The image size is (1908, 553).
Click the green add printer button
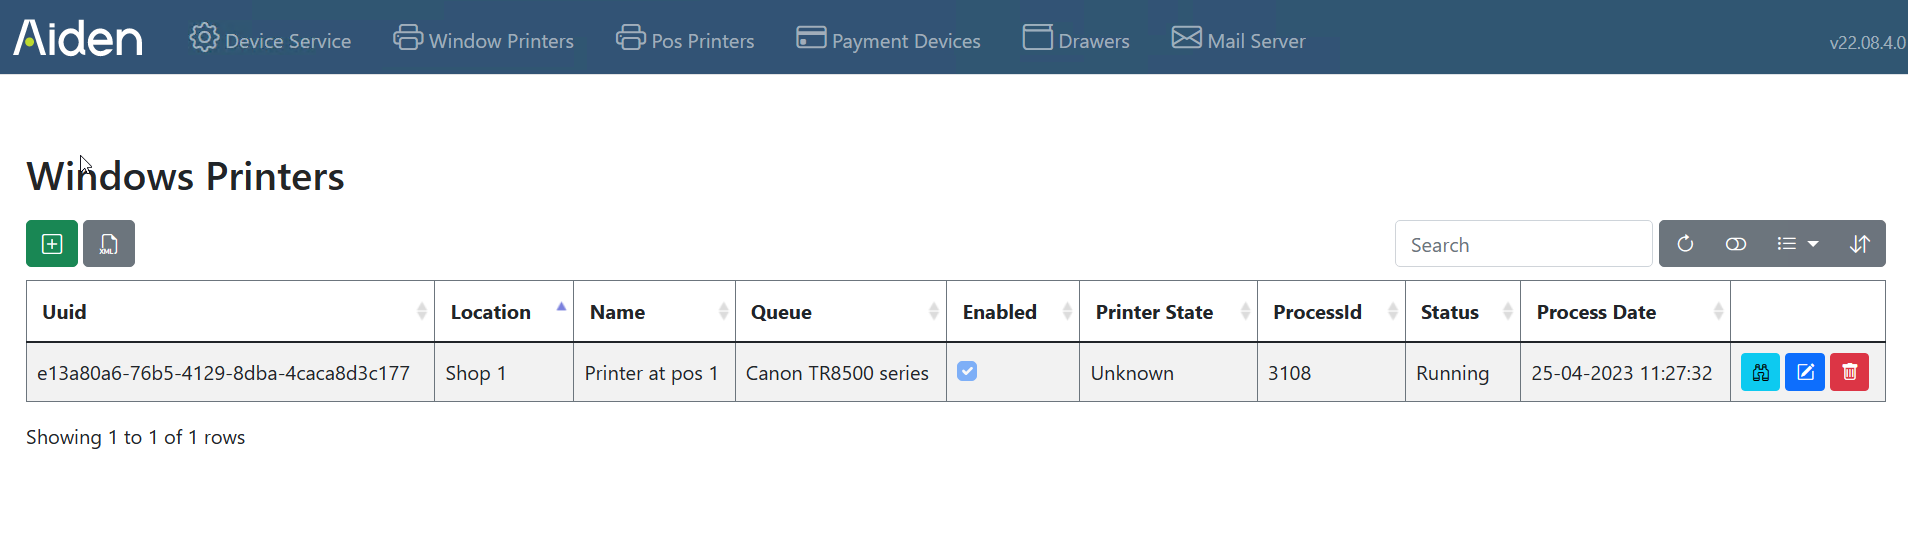pos(52,244)
